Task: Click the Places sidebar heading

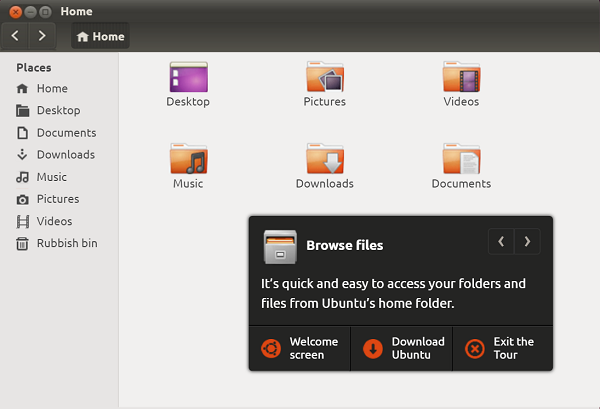Action: click(x=34, y=68)
